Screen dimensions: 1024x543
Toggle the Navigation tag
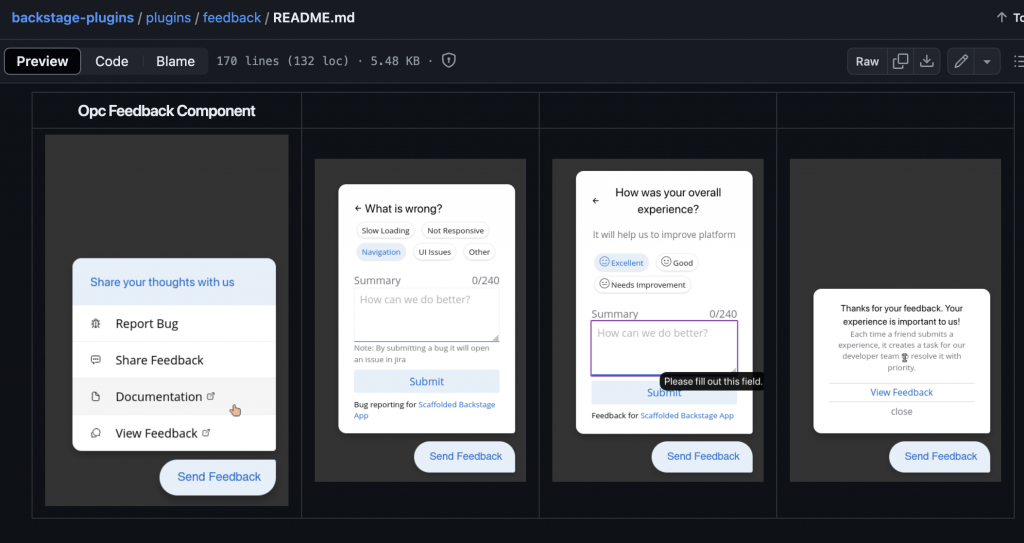click(381, 252)
